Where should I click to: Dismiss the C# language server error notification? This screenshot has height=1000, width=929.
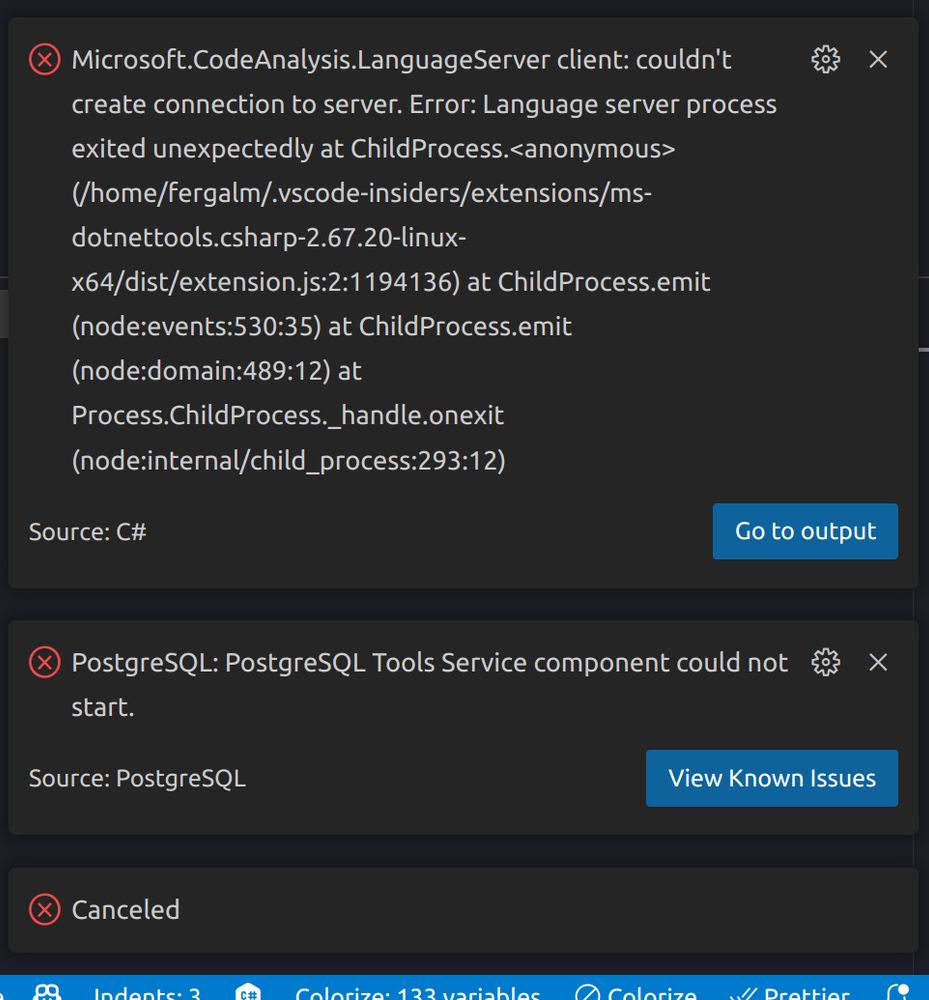click(x=878, y=60)
